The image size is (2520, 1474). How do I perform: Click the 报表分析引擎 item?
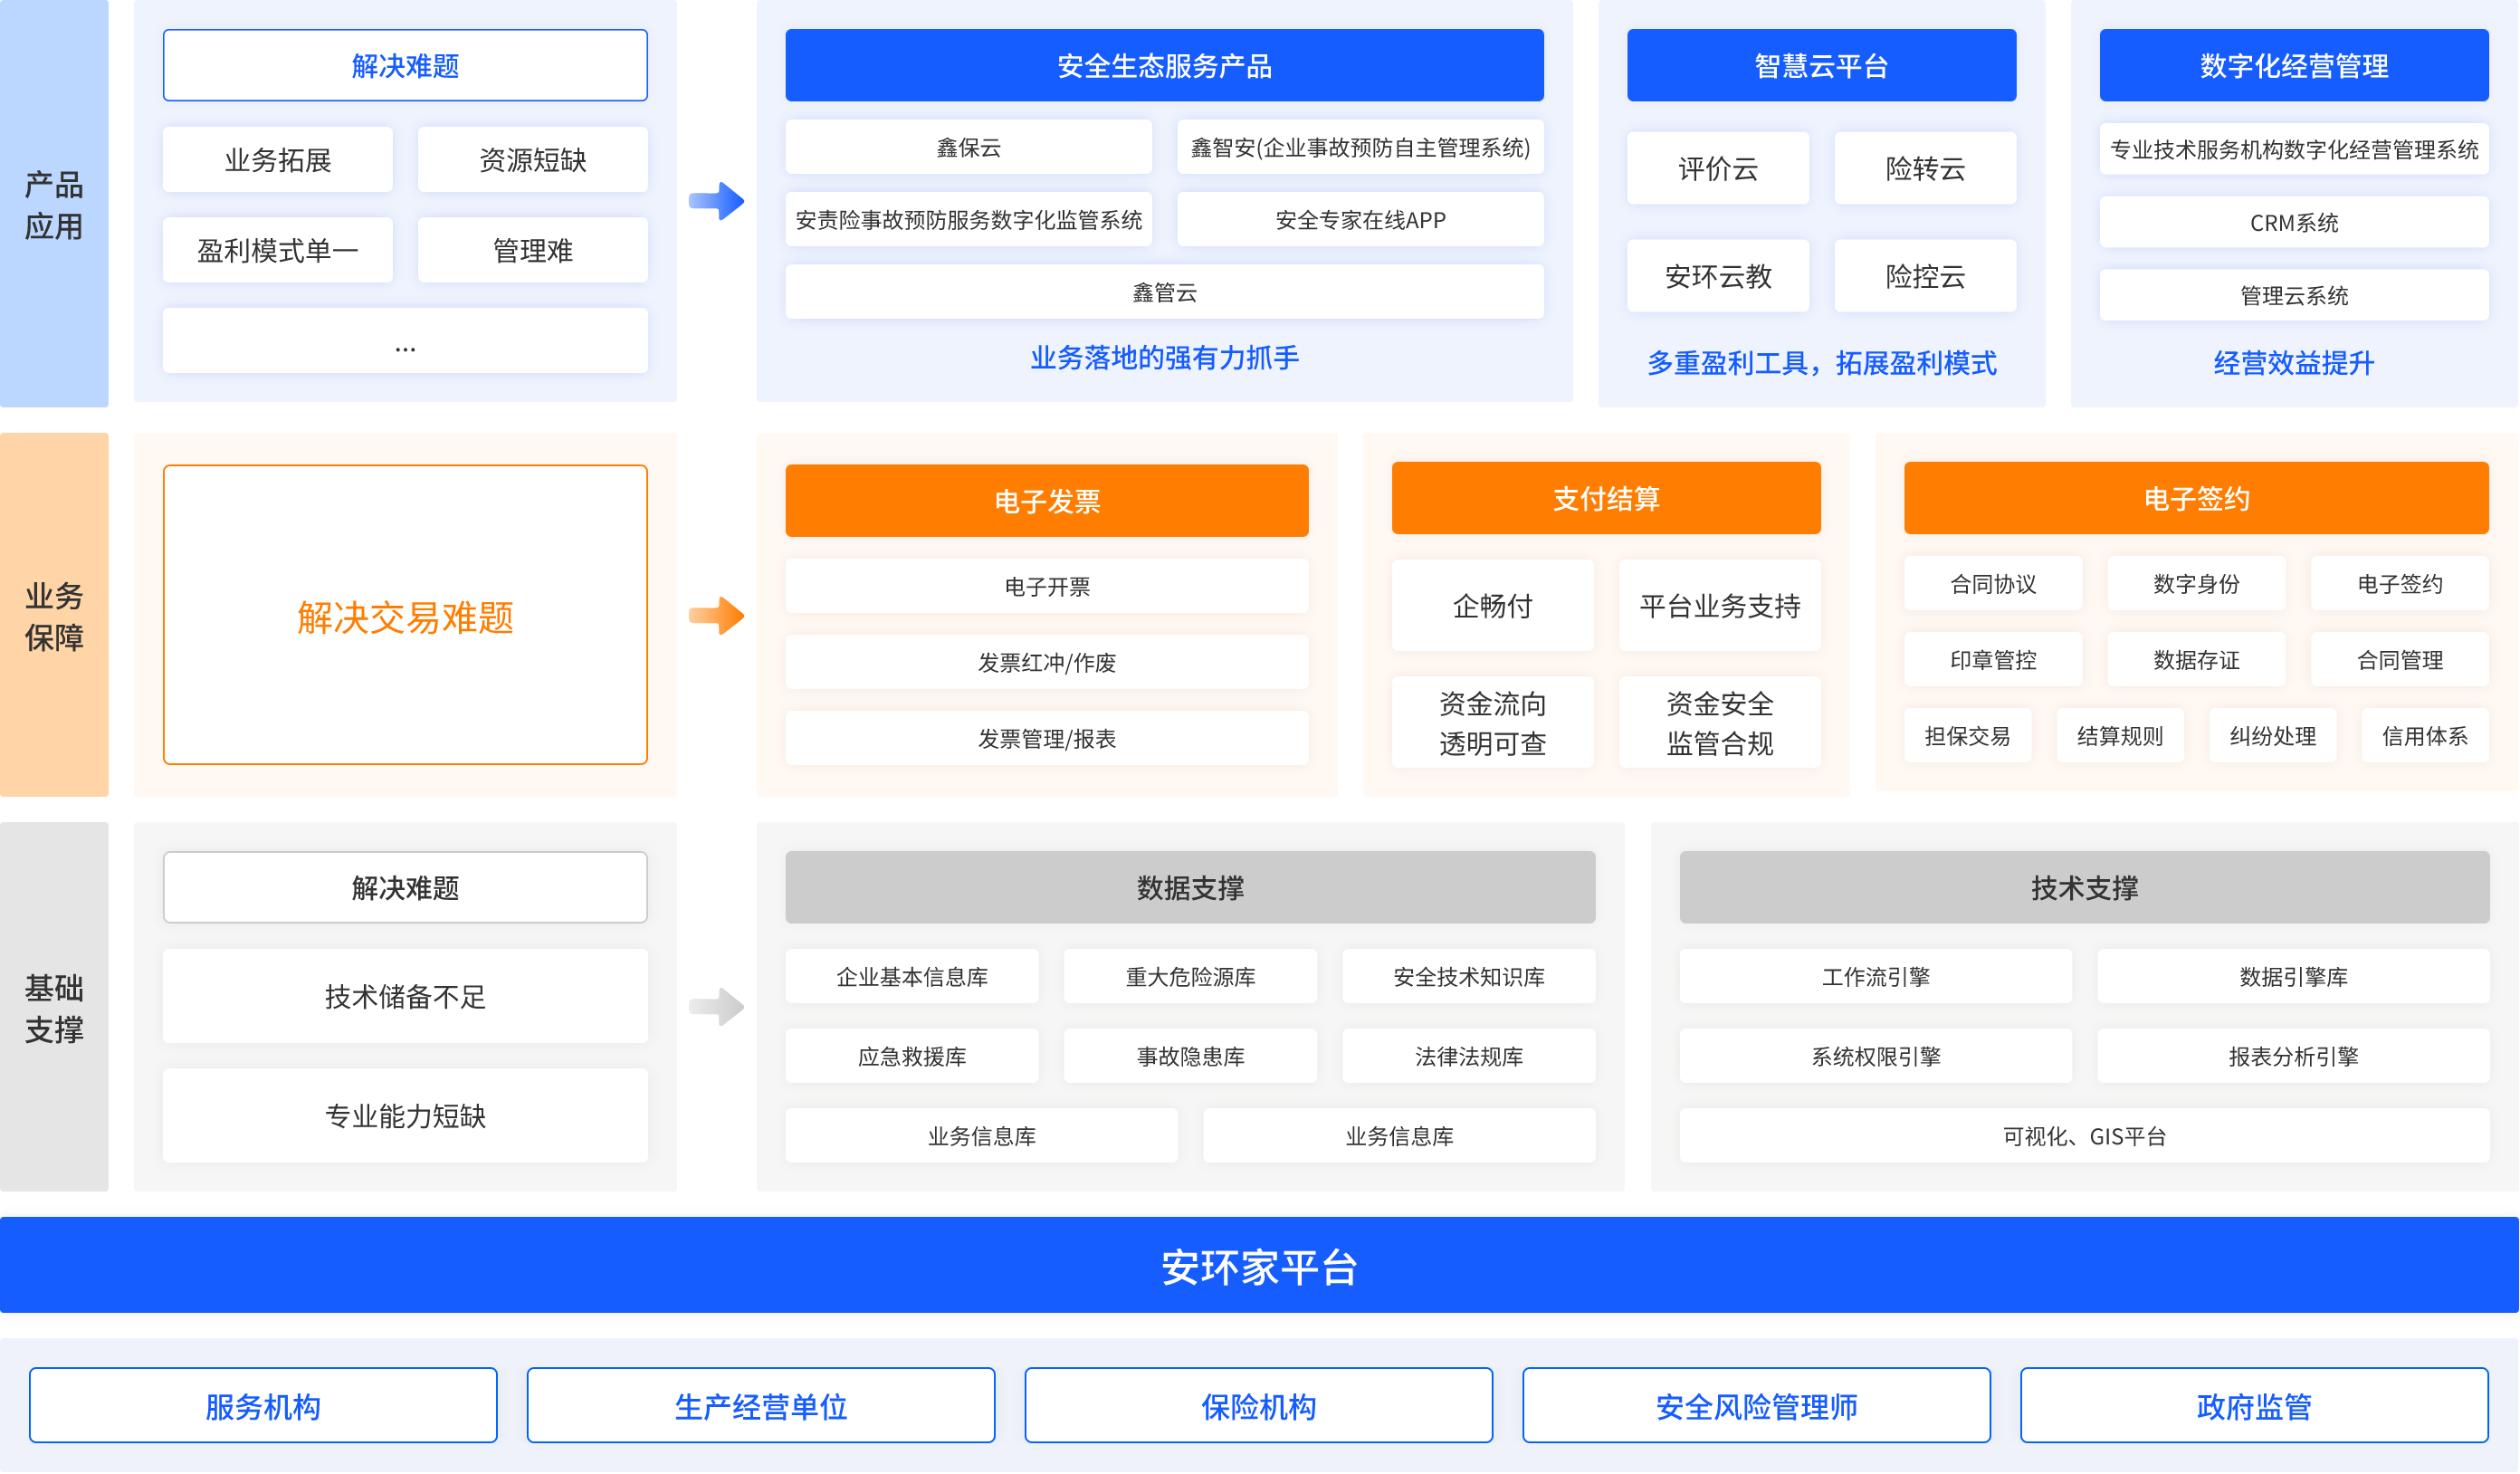click(2293, 1056)
